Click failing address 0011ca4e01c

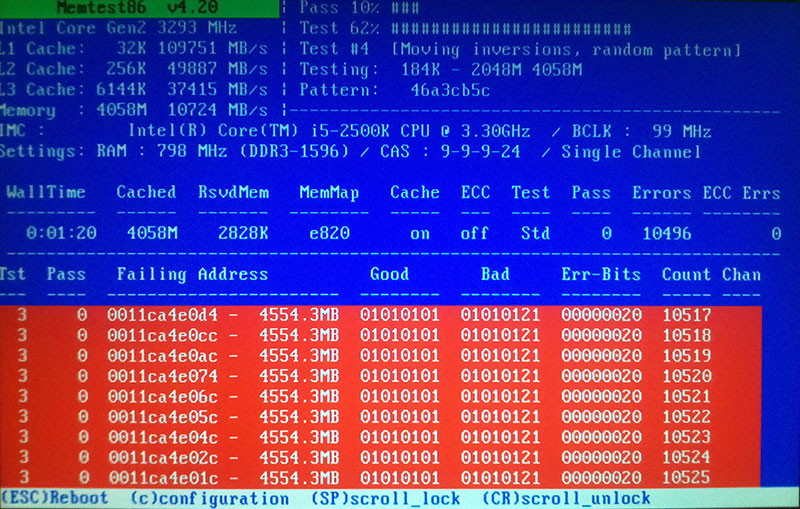pos(162,478)
